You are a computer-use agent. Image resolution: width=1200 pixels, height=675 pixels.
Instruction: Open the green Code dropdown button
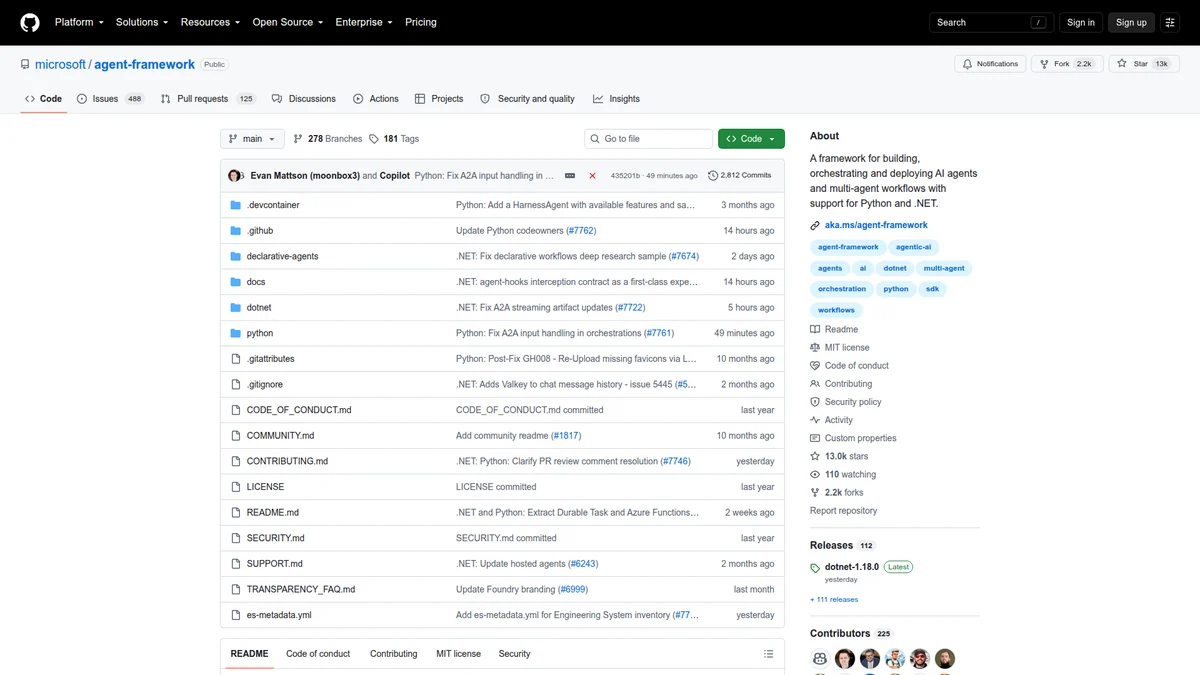pos(751,139)
